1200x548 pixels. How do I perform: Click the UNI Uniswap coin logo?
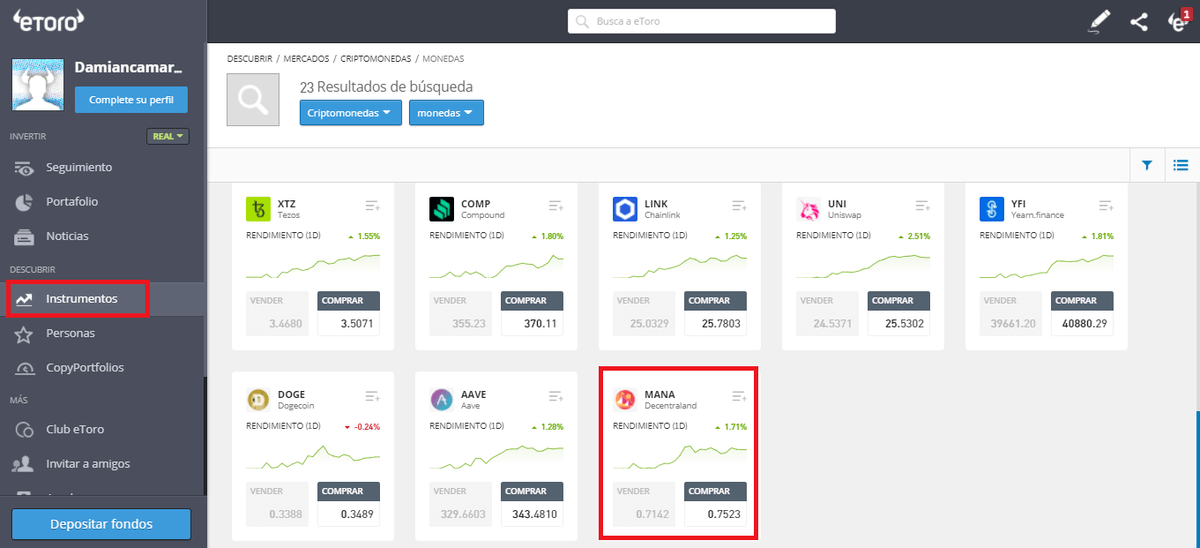click(809, 209)
